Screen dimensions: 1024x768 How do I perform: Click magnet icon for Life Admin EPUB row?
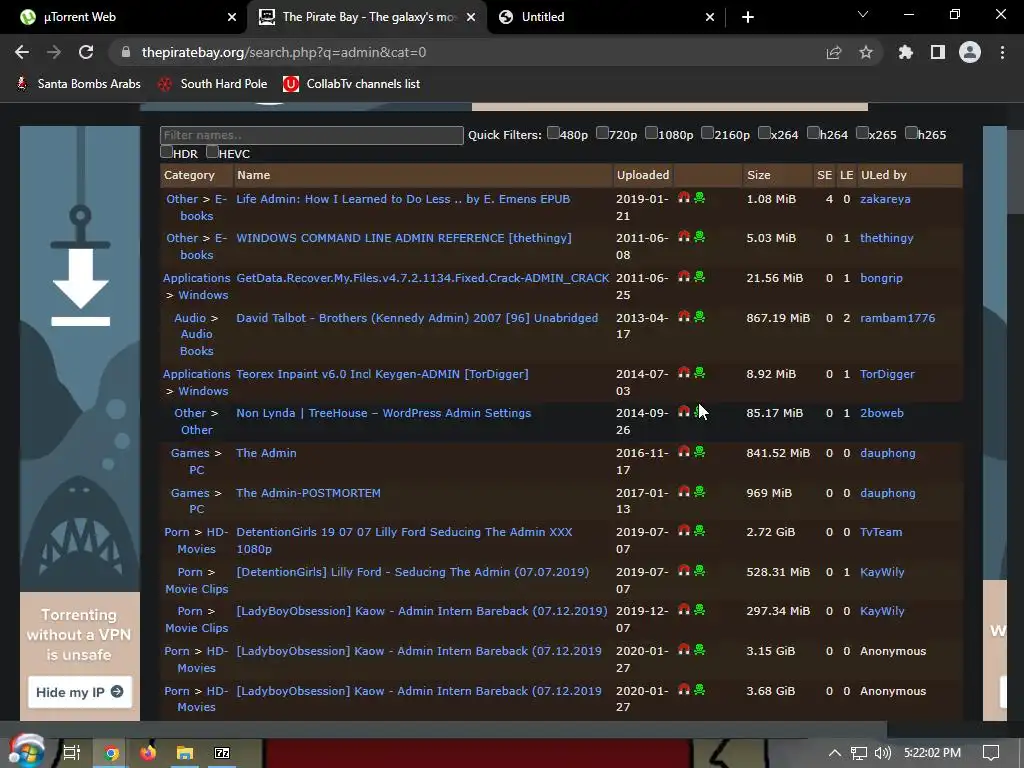tap(684, 197)
